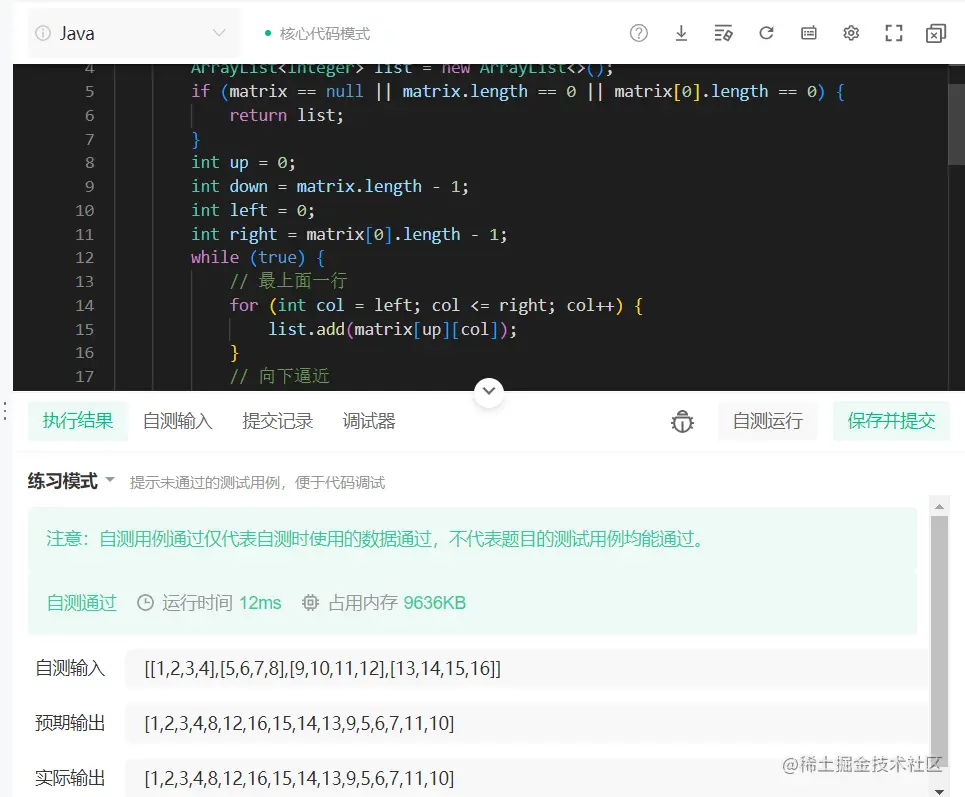Image resolution: width=965 pixels, height=797 pixels.
Task: Click the for-loop line 14
Action: click(x=436, y=305)
